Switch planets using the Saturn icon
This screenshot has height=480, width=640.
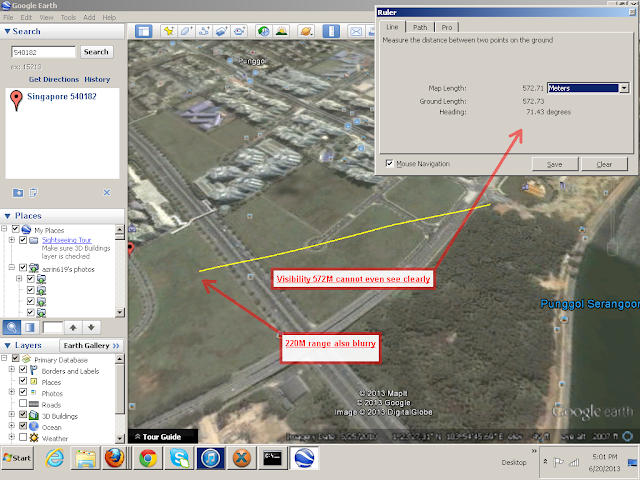(306, 31)
